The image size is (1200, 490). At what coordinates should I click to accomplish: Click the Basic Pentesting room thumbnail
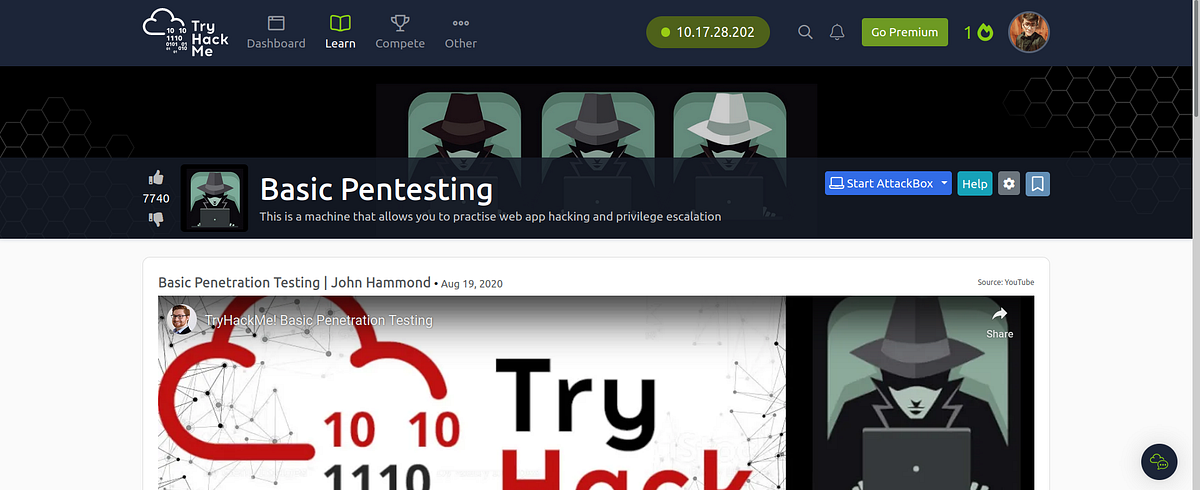tap(214, 198)
